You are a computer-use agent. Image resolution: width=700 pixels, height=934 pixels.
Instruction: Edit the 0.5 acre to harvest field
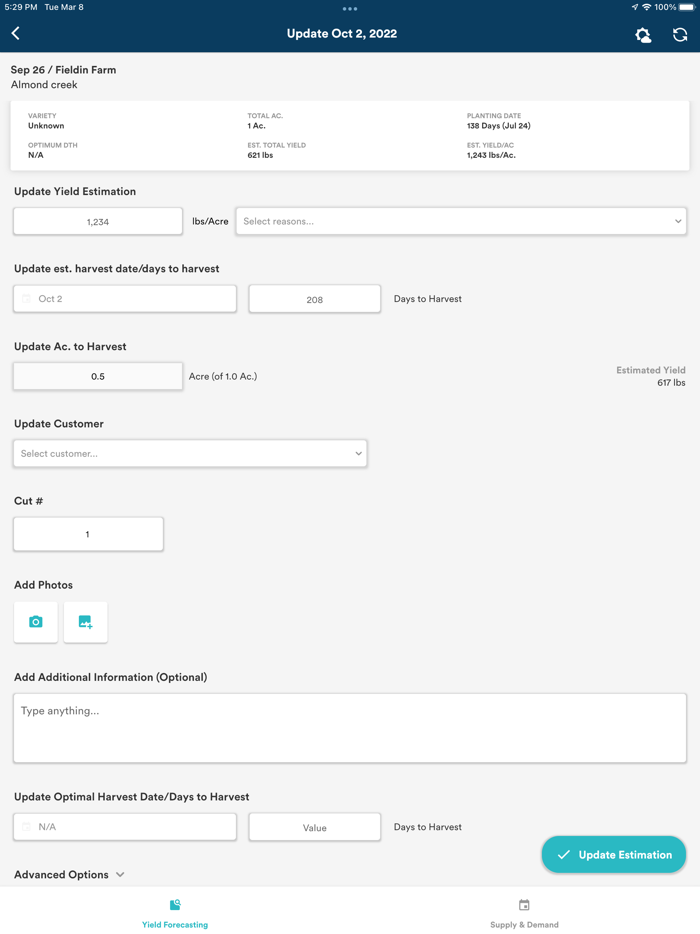[x=98, y=376]
